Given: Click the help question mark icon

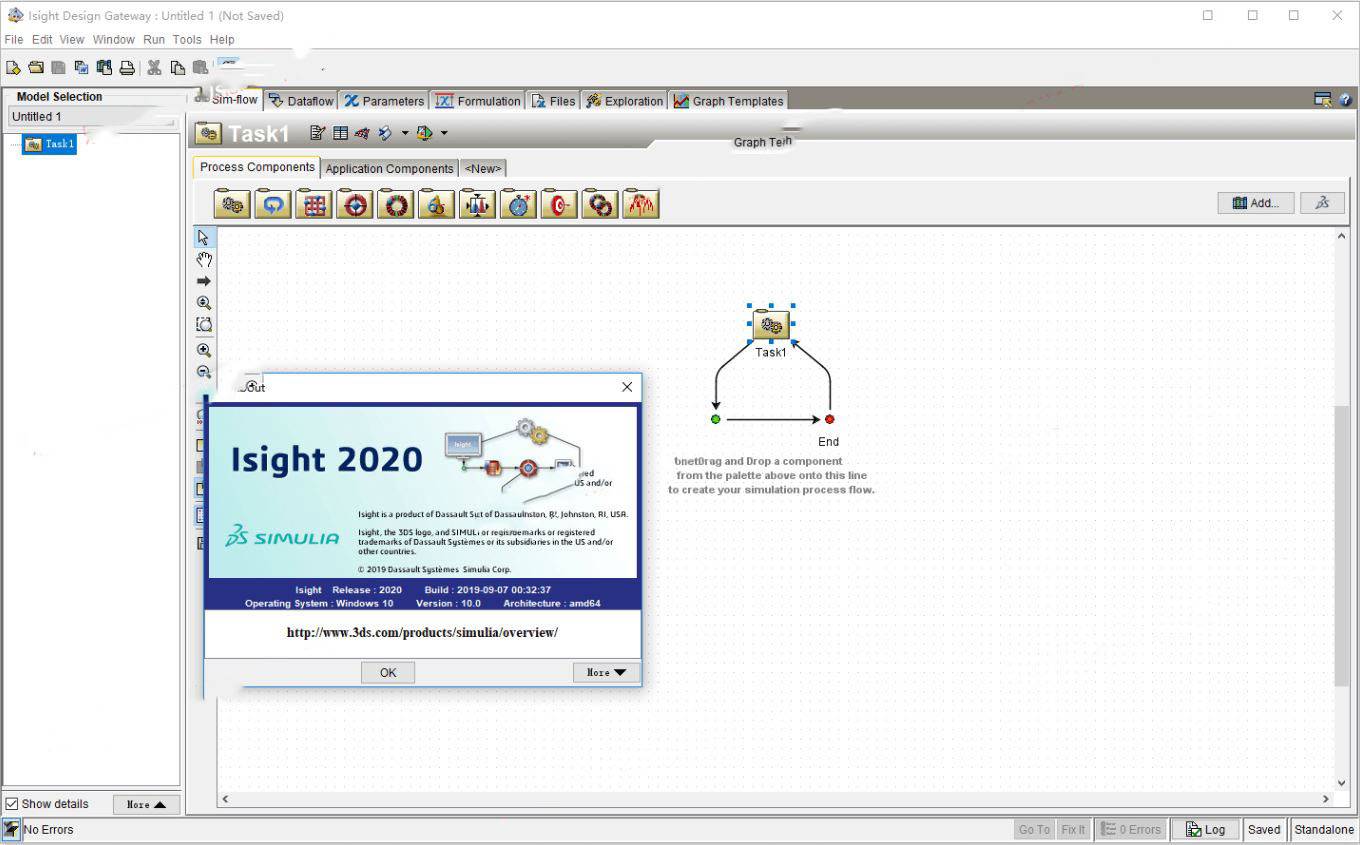Looking at the screenshot, I should [1345, 99].
